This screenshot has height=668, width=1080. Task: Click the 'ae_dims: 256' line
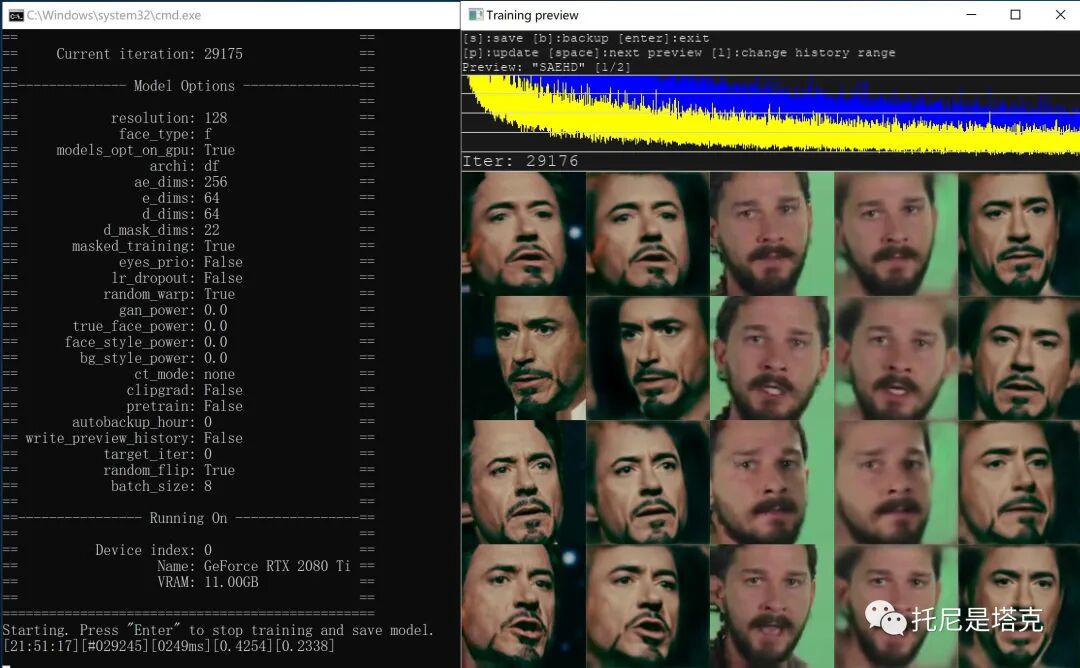[180, 182]
